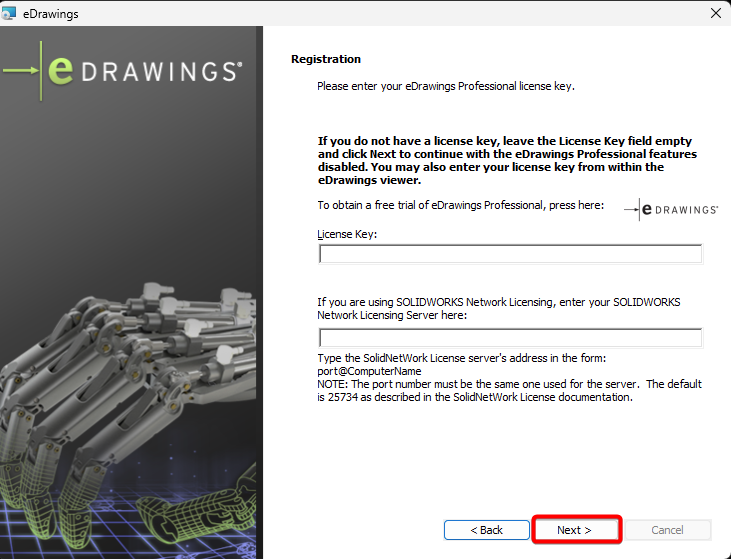Screen dimensions: 731x559
Task: Focus the SOLIDWORKS Network Licensing Server field
Action: 510,338
